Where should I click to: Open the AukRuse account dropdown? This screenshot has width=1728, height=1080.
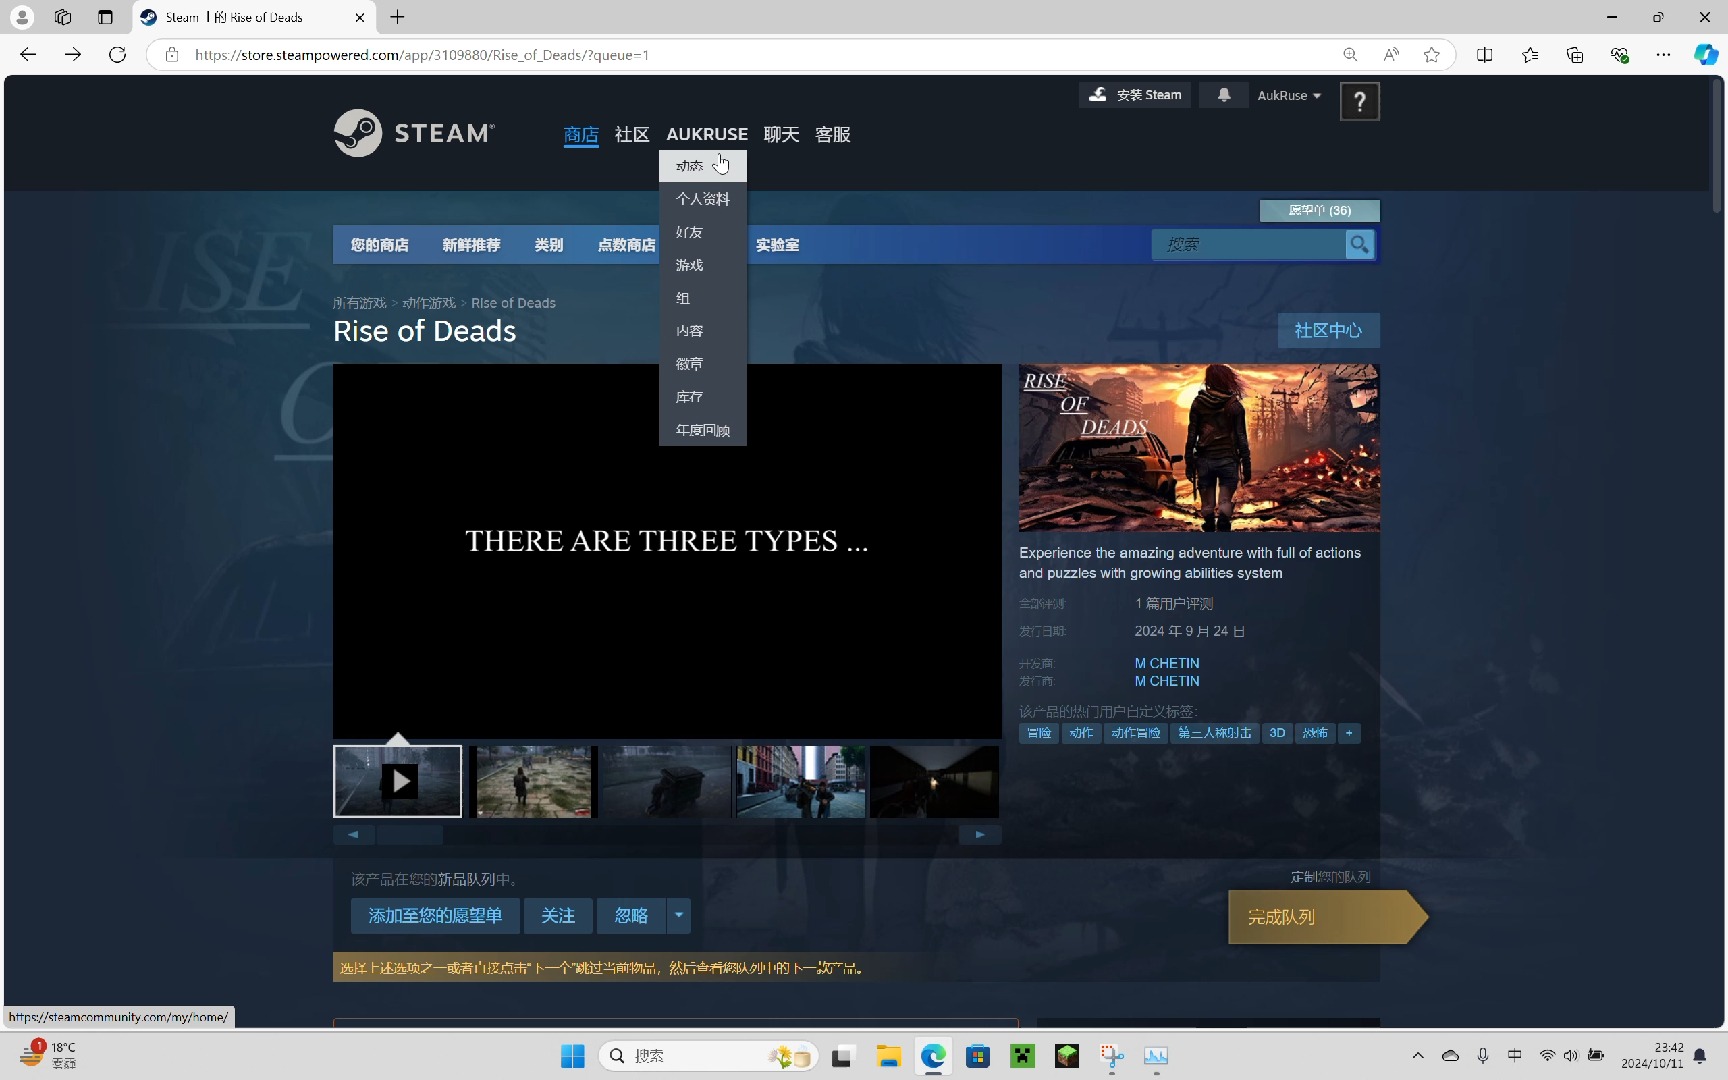click(1289, 95)
